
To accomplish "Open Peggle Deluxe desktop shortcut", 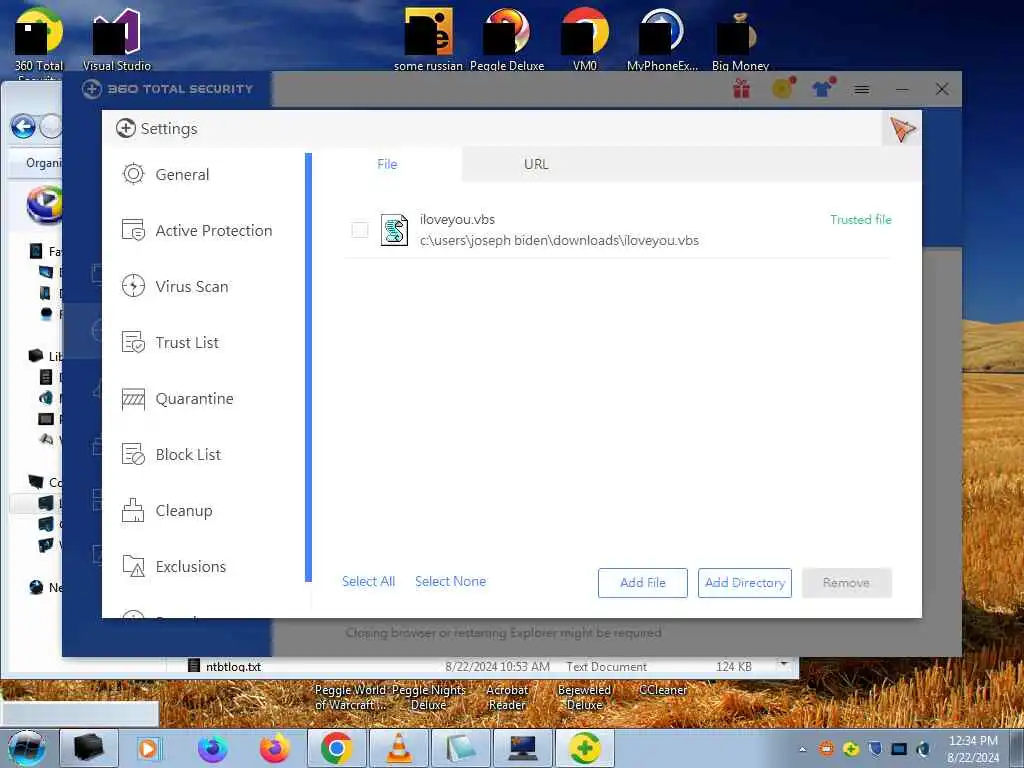I will point(507,39).
